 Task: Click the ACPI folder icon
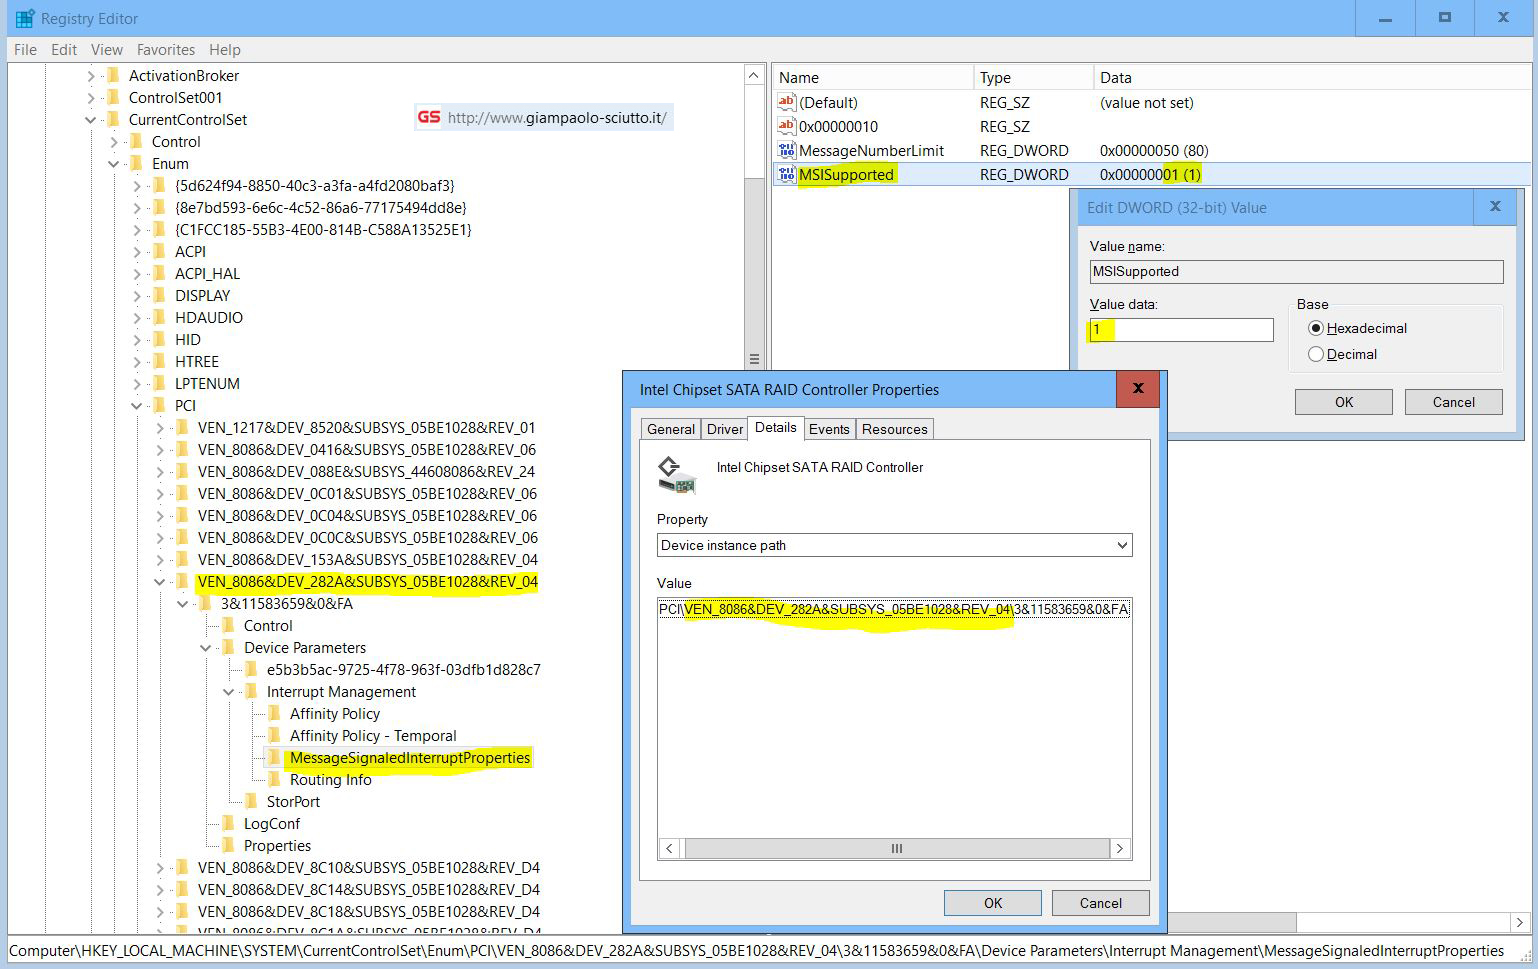point(159,251)
